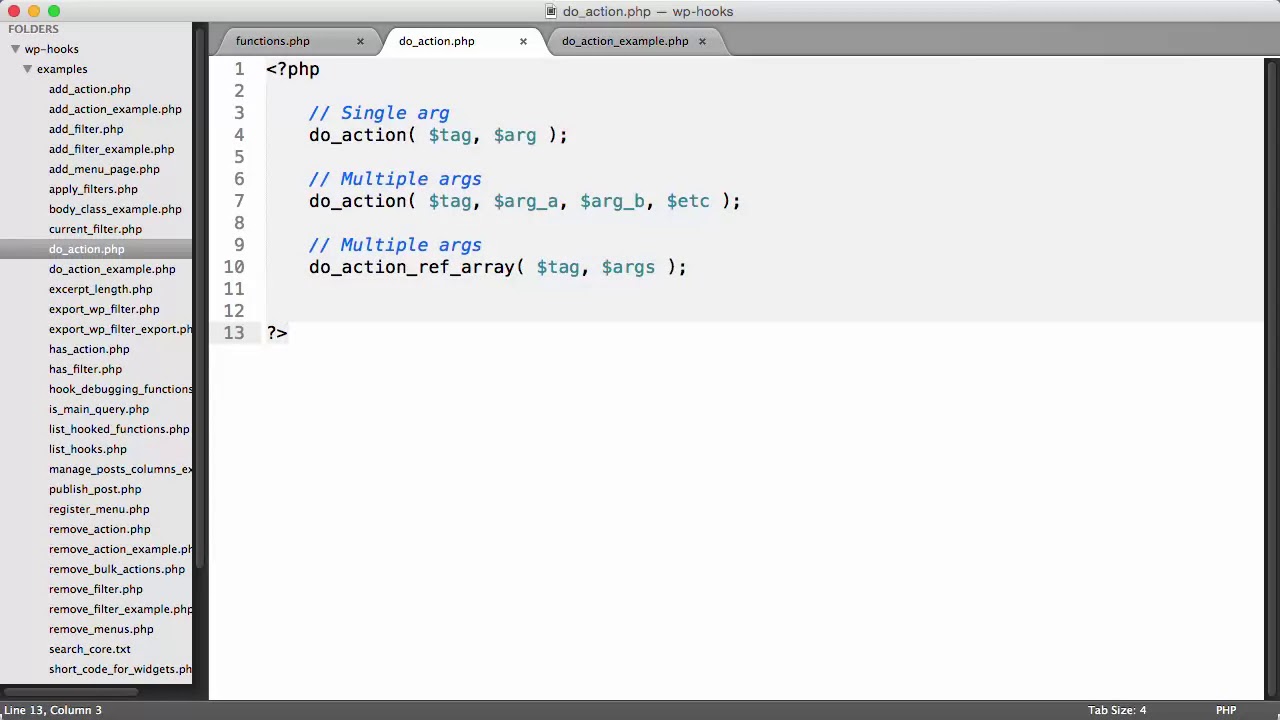This screenshot has width=1280, height=720.
Task: Click the $arg variable on line 4
Action: (x=515, y=136)
